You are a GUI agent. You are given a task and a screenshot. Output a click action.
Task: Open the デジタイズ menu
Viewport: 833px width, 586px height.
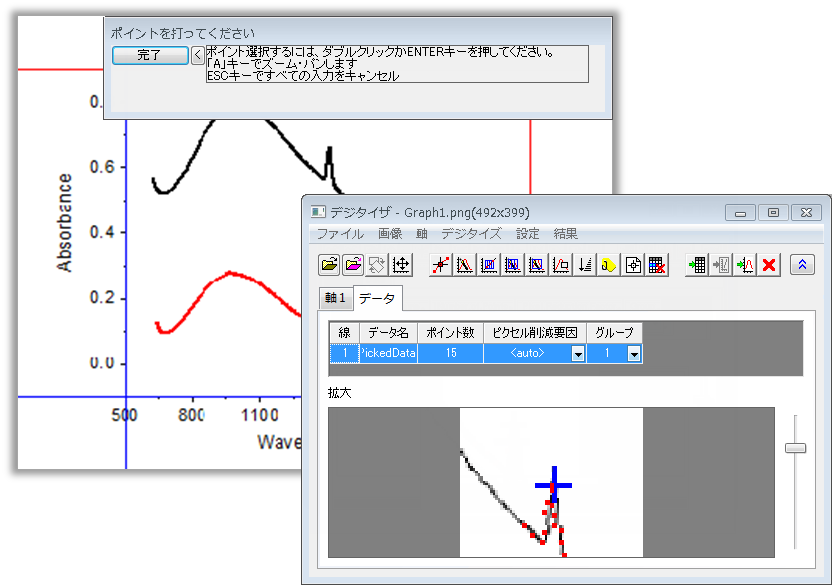[471, 234]
